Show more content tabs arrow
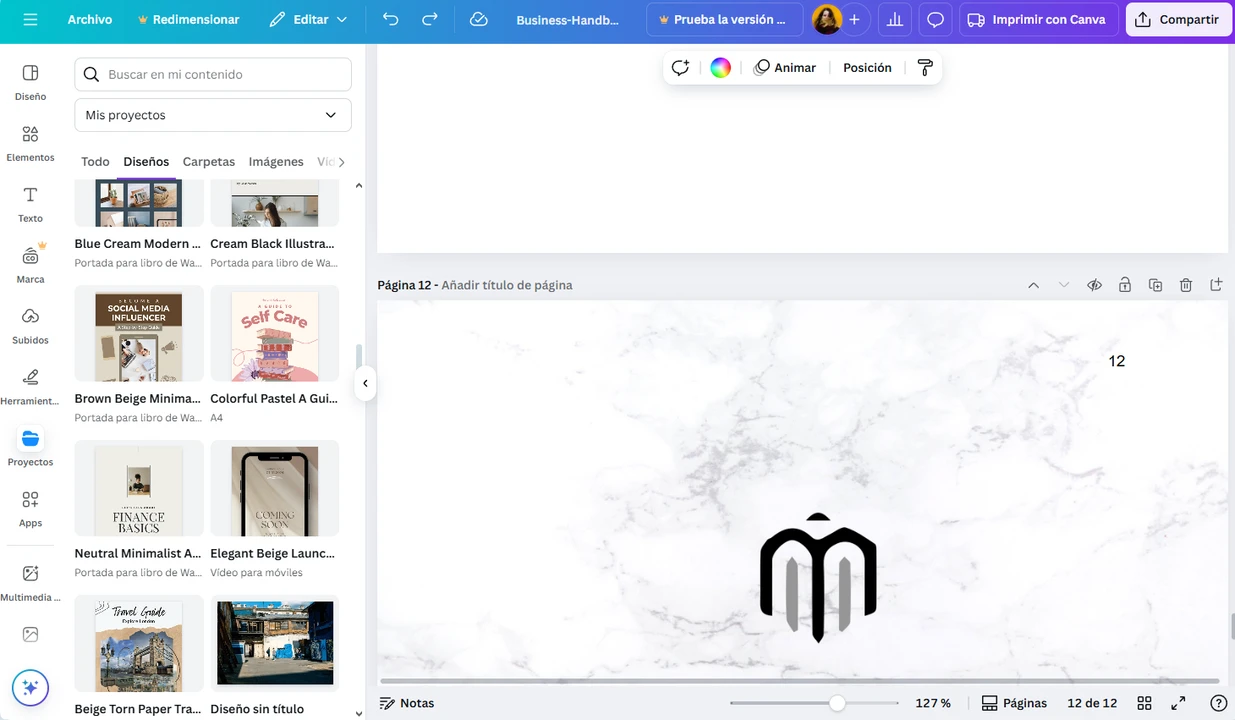Screen dimensions: 1235x720 tap(342, 162)
